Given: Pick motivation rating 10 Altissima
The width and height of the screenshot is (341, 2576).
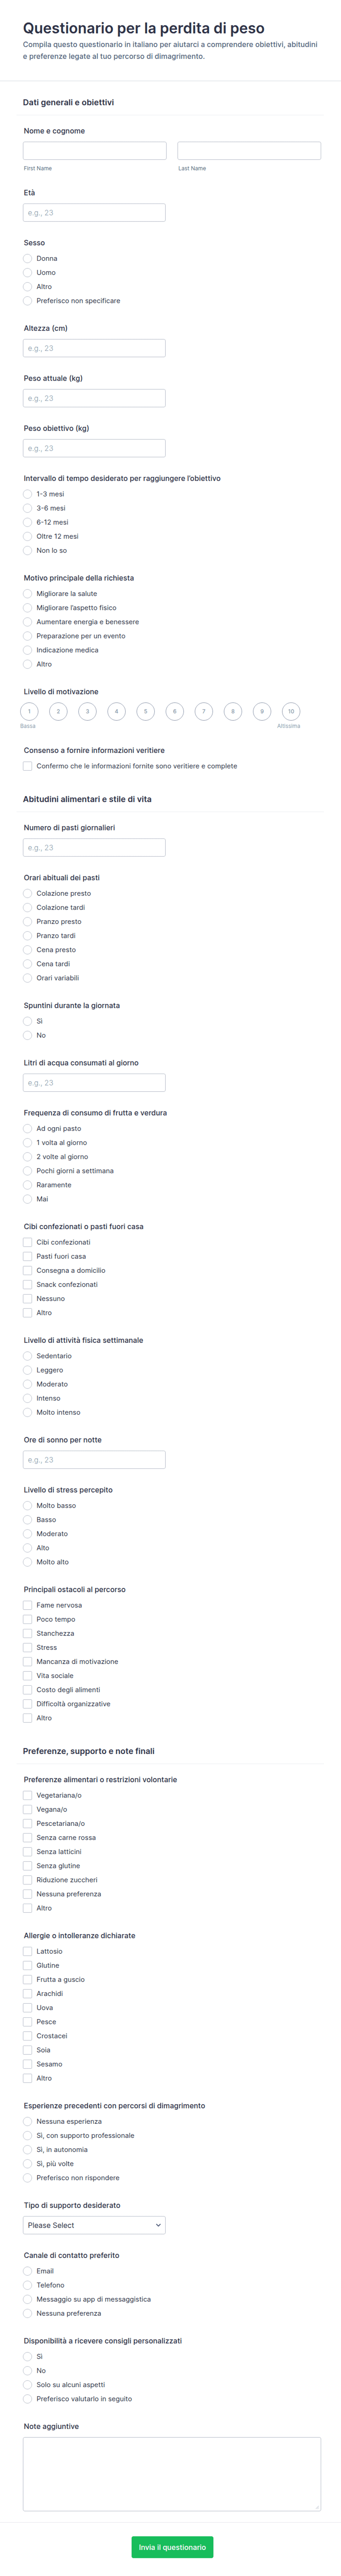Looking at the screenshot, I should [x=291, y=712].
